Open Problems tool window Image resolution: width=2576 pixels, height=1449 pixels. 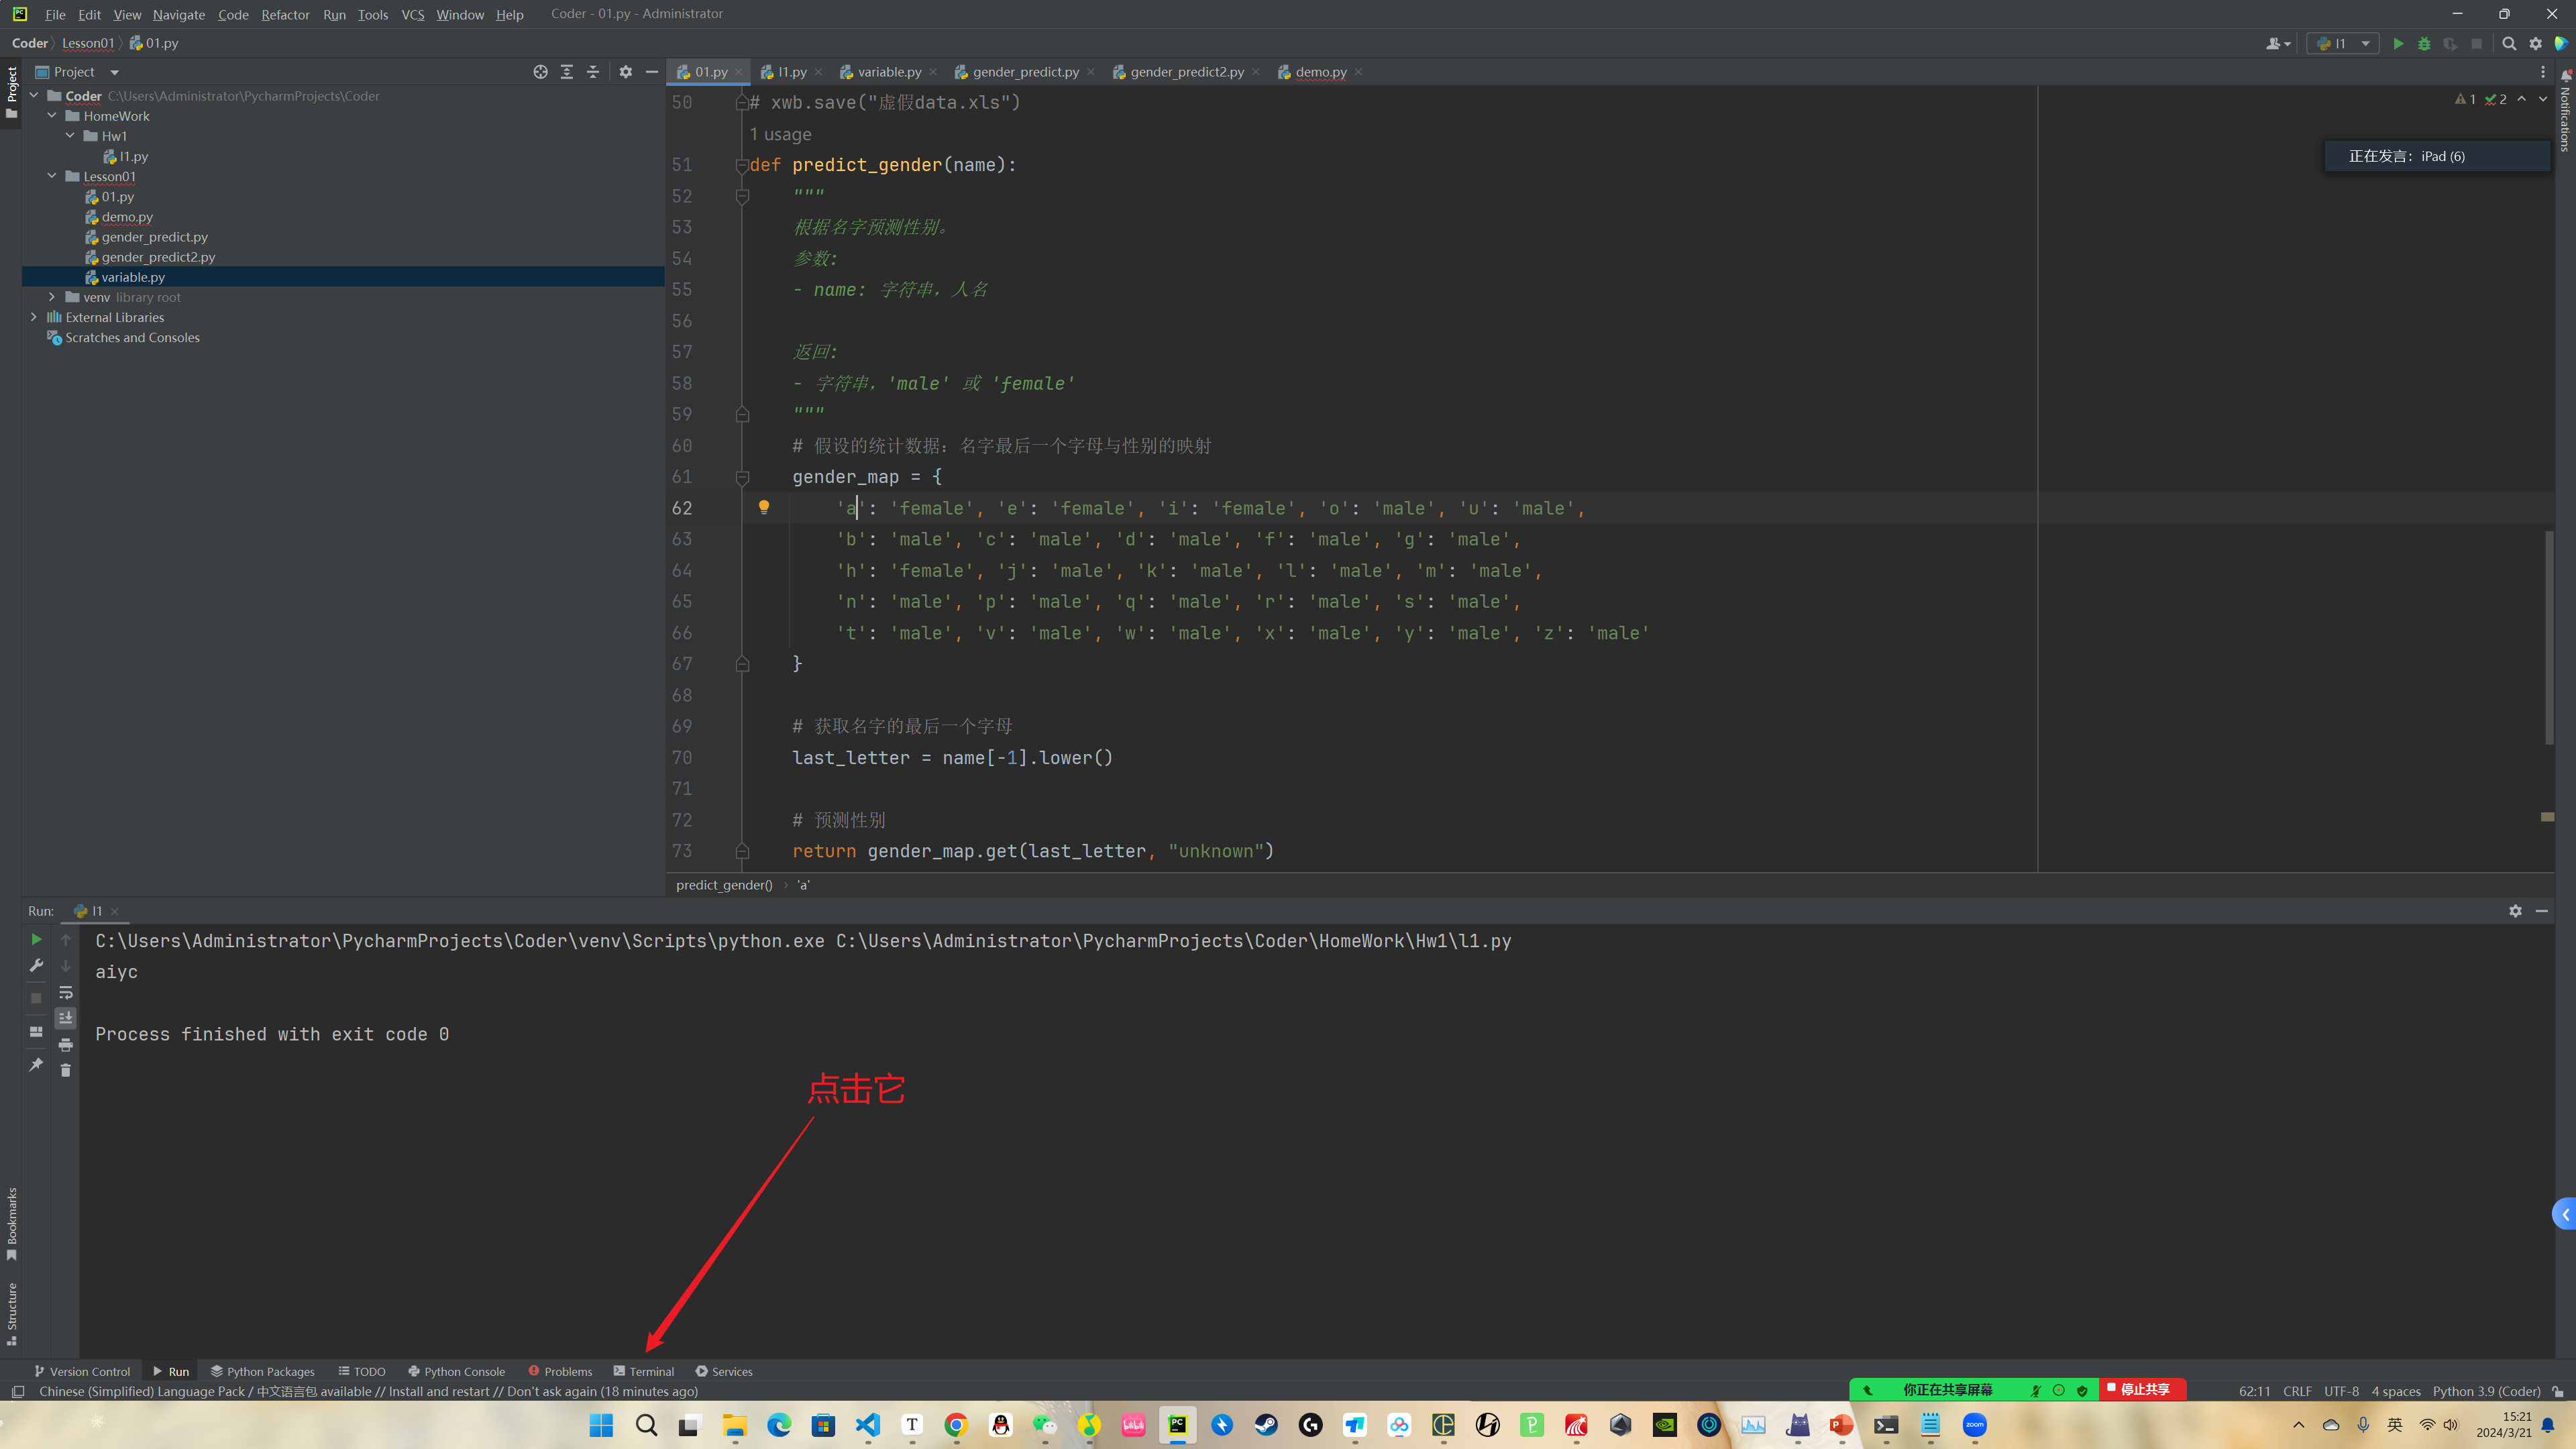click(x=560, y=1371)
